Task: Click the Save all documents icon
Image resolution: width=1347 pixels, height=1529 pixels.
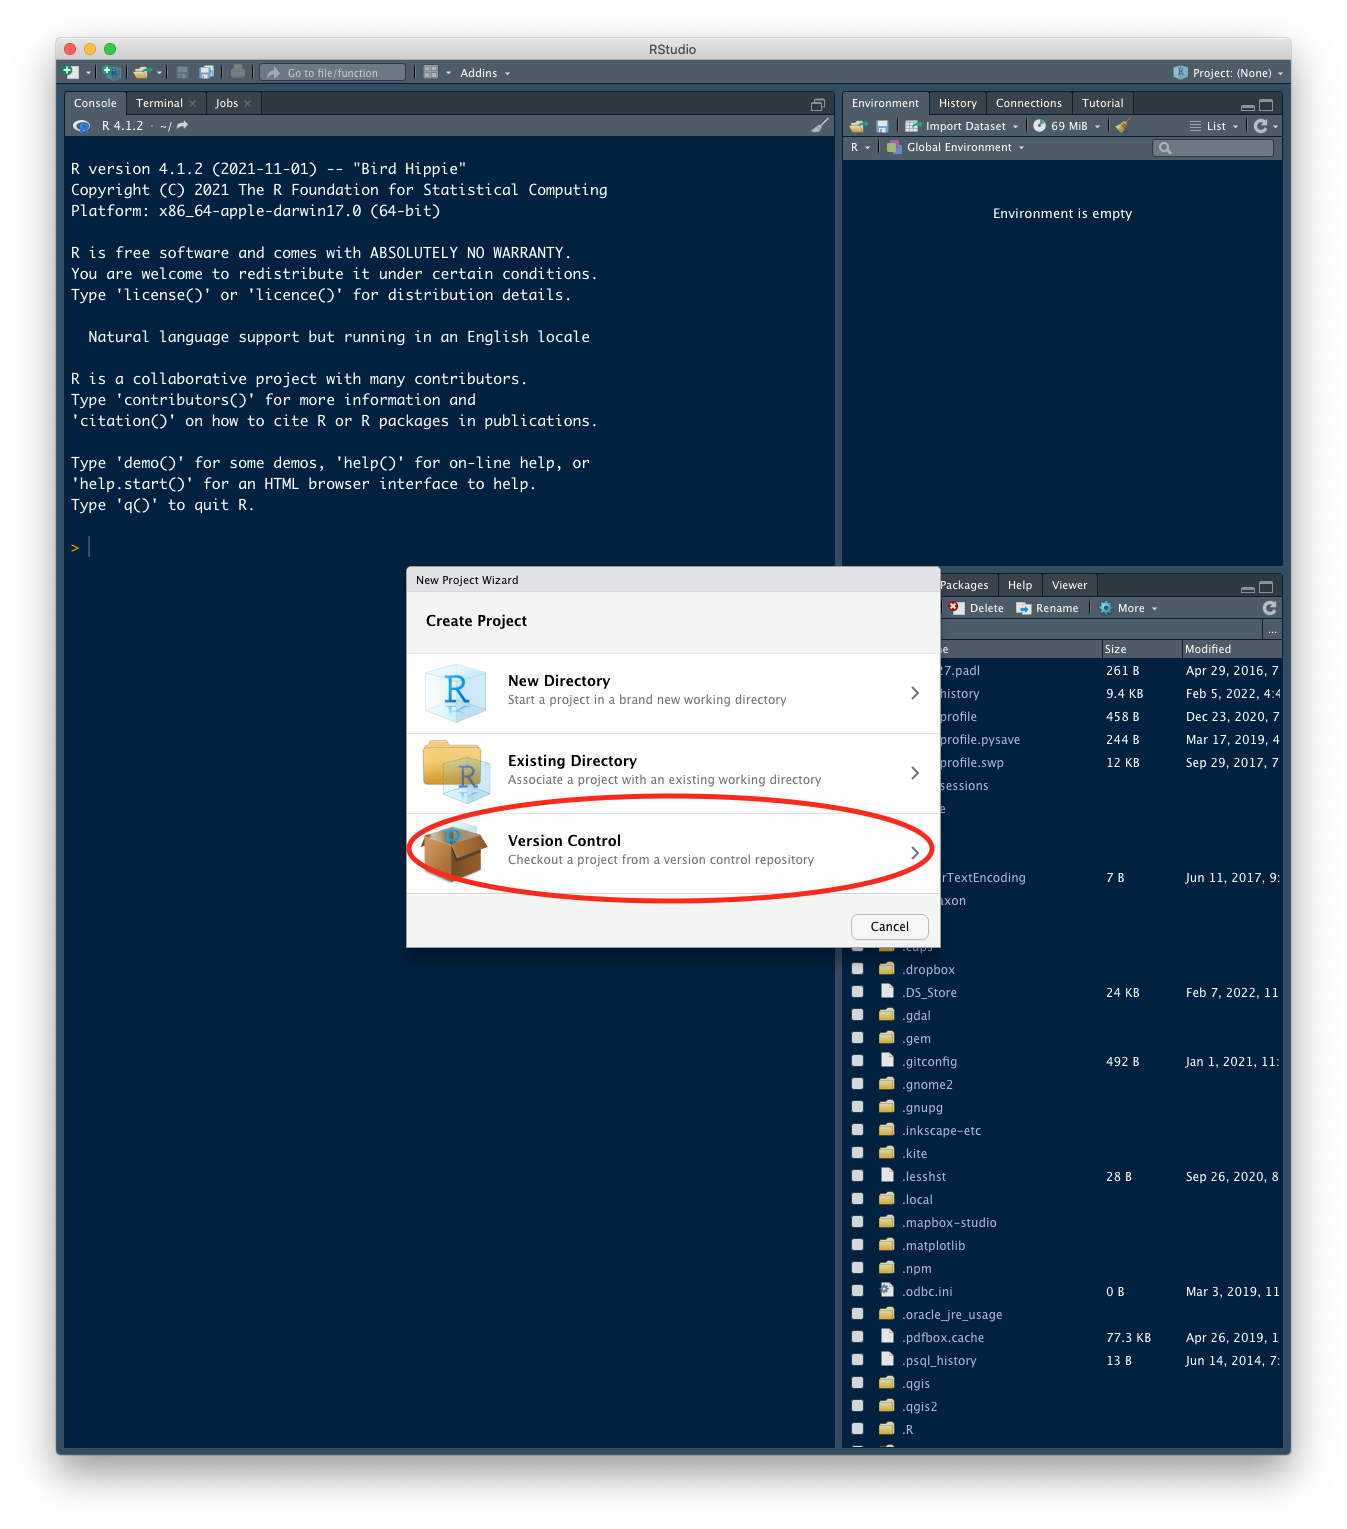Action: (207, 72)
